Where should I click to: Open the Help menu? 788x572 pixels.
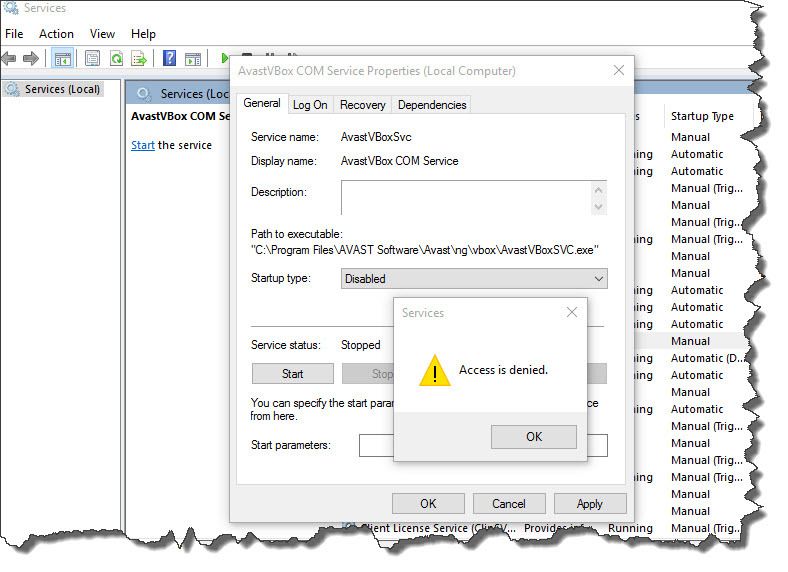(143, 34)
